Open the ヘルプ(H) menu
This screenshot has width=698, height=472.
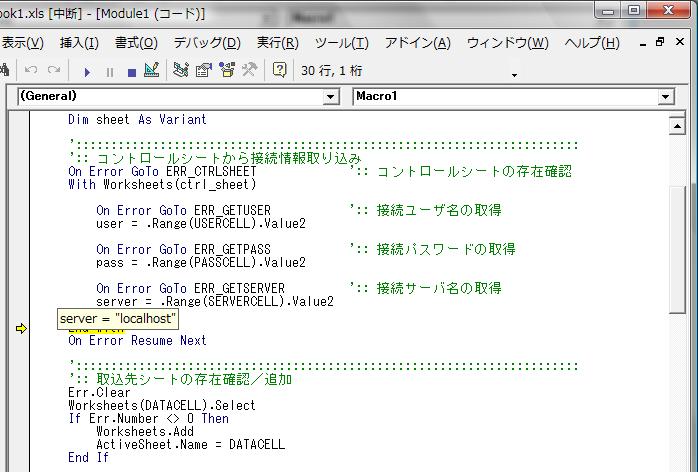point(592,43)
